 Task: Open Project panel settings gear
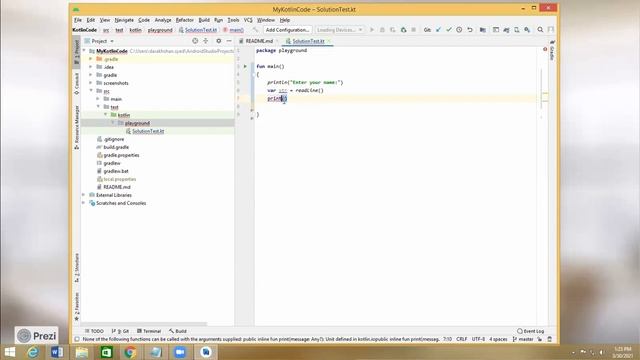219,41
